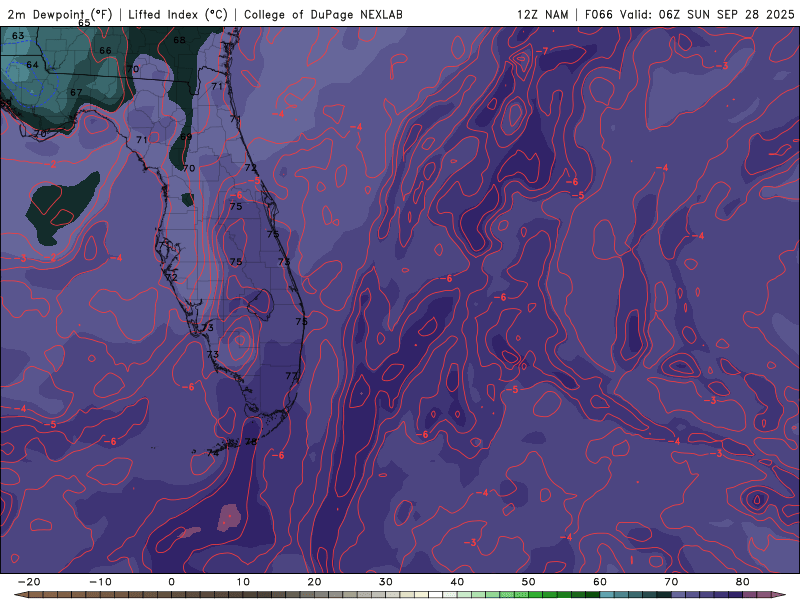Click the "Lifted Index (°C)" title label
This screenshot has height=600, width=800.
tap(178, 14)
